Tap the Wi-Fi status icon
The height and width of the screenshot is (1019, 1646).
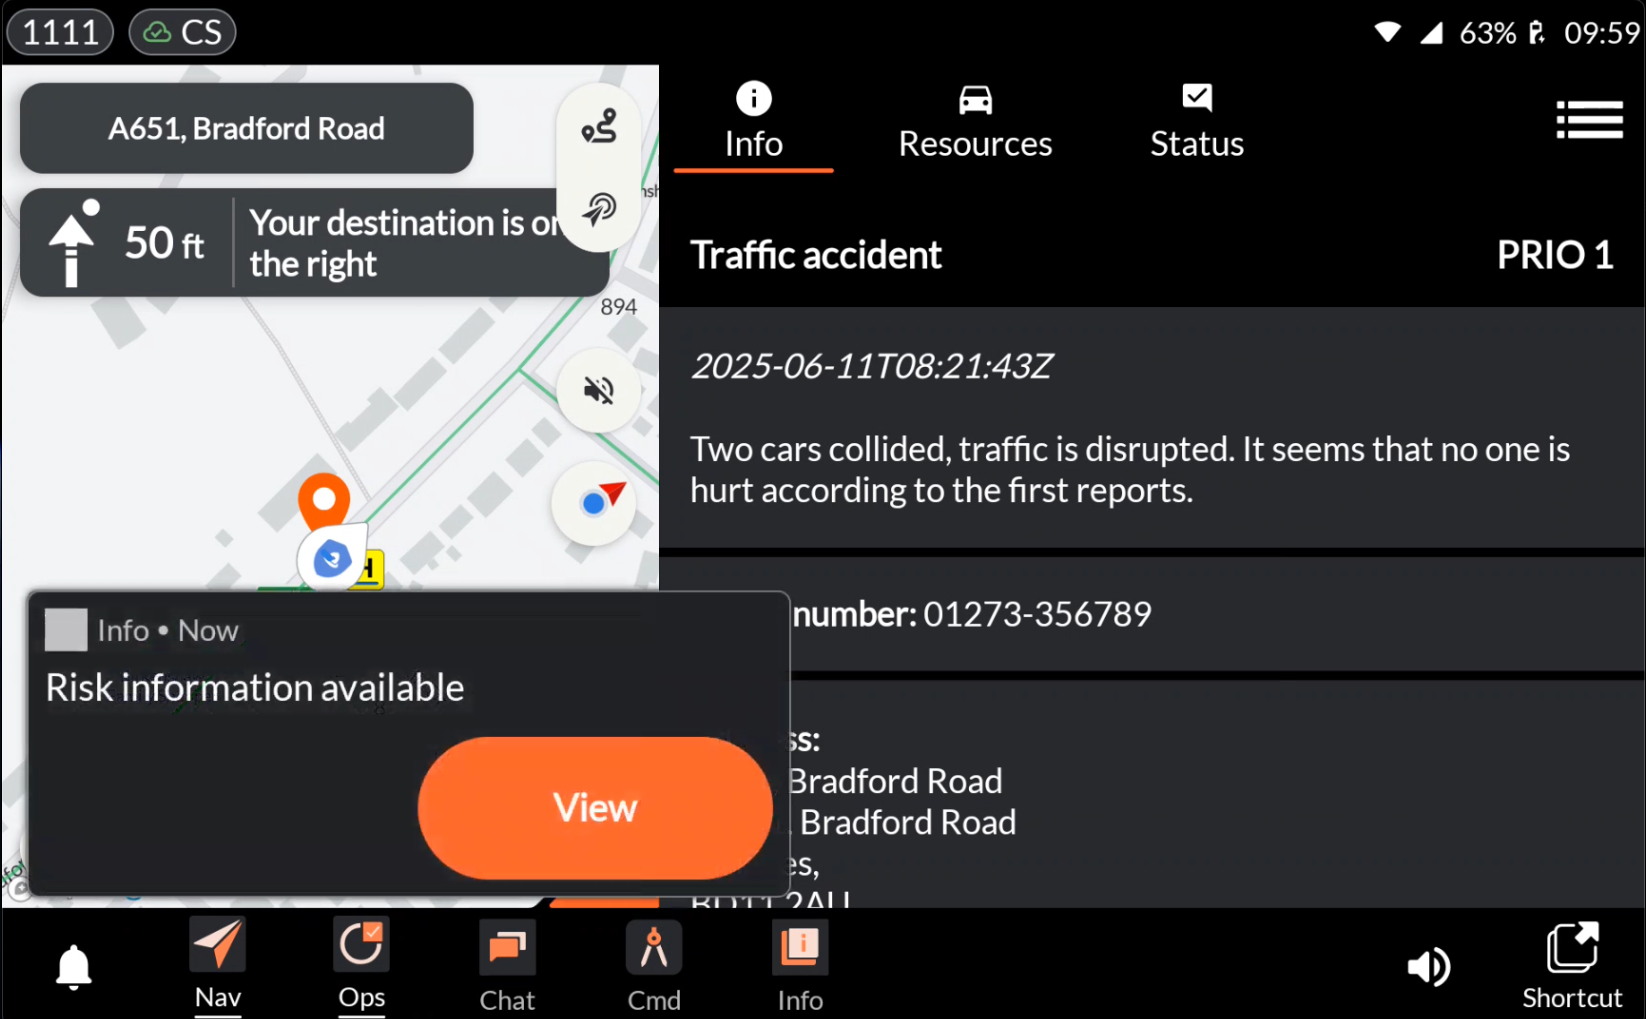(x=1387, y=33)
